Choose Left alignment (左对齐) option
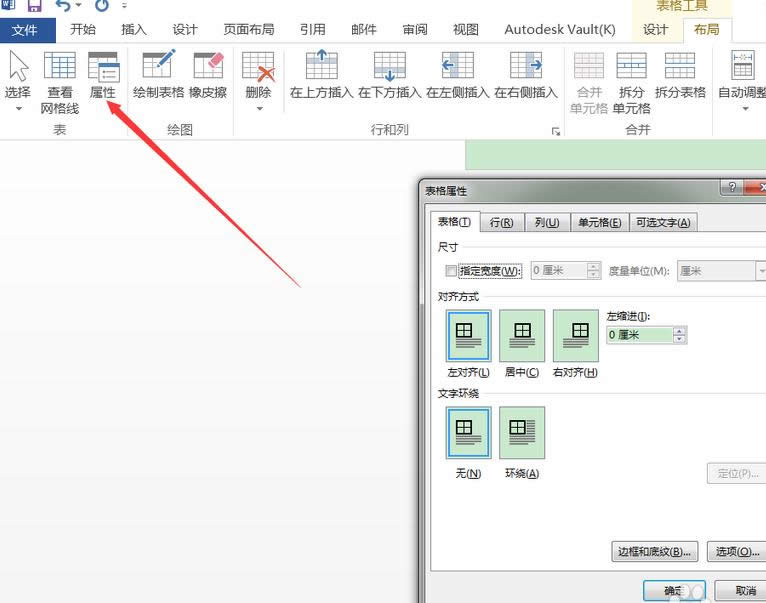 [468, 335]
